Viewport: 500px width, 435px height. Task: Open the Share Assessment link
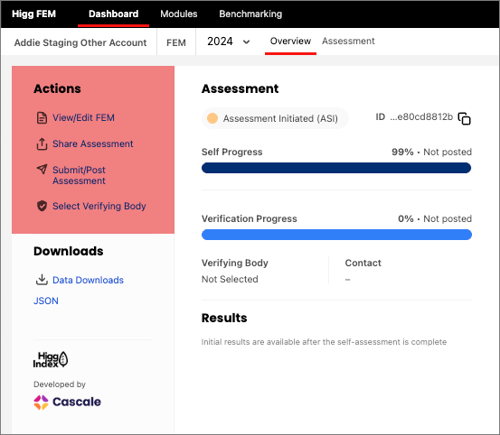(93, 144)
